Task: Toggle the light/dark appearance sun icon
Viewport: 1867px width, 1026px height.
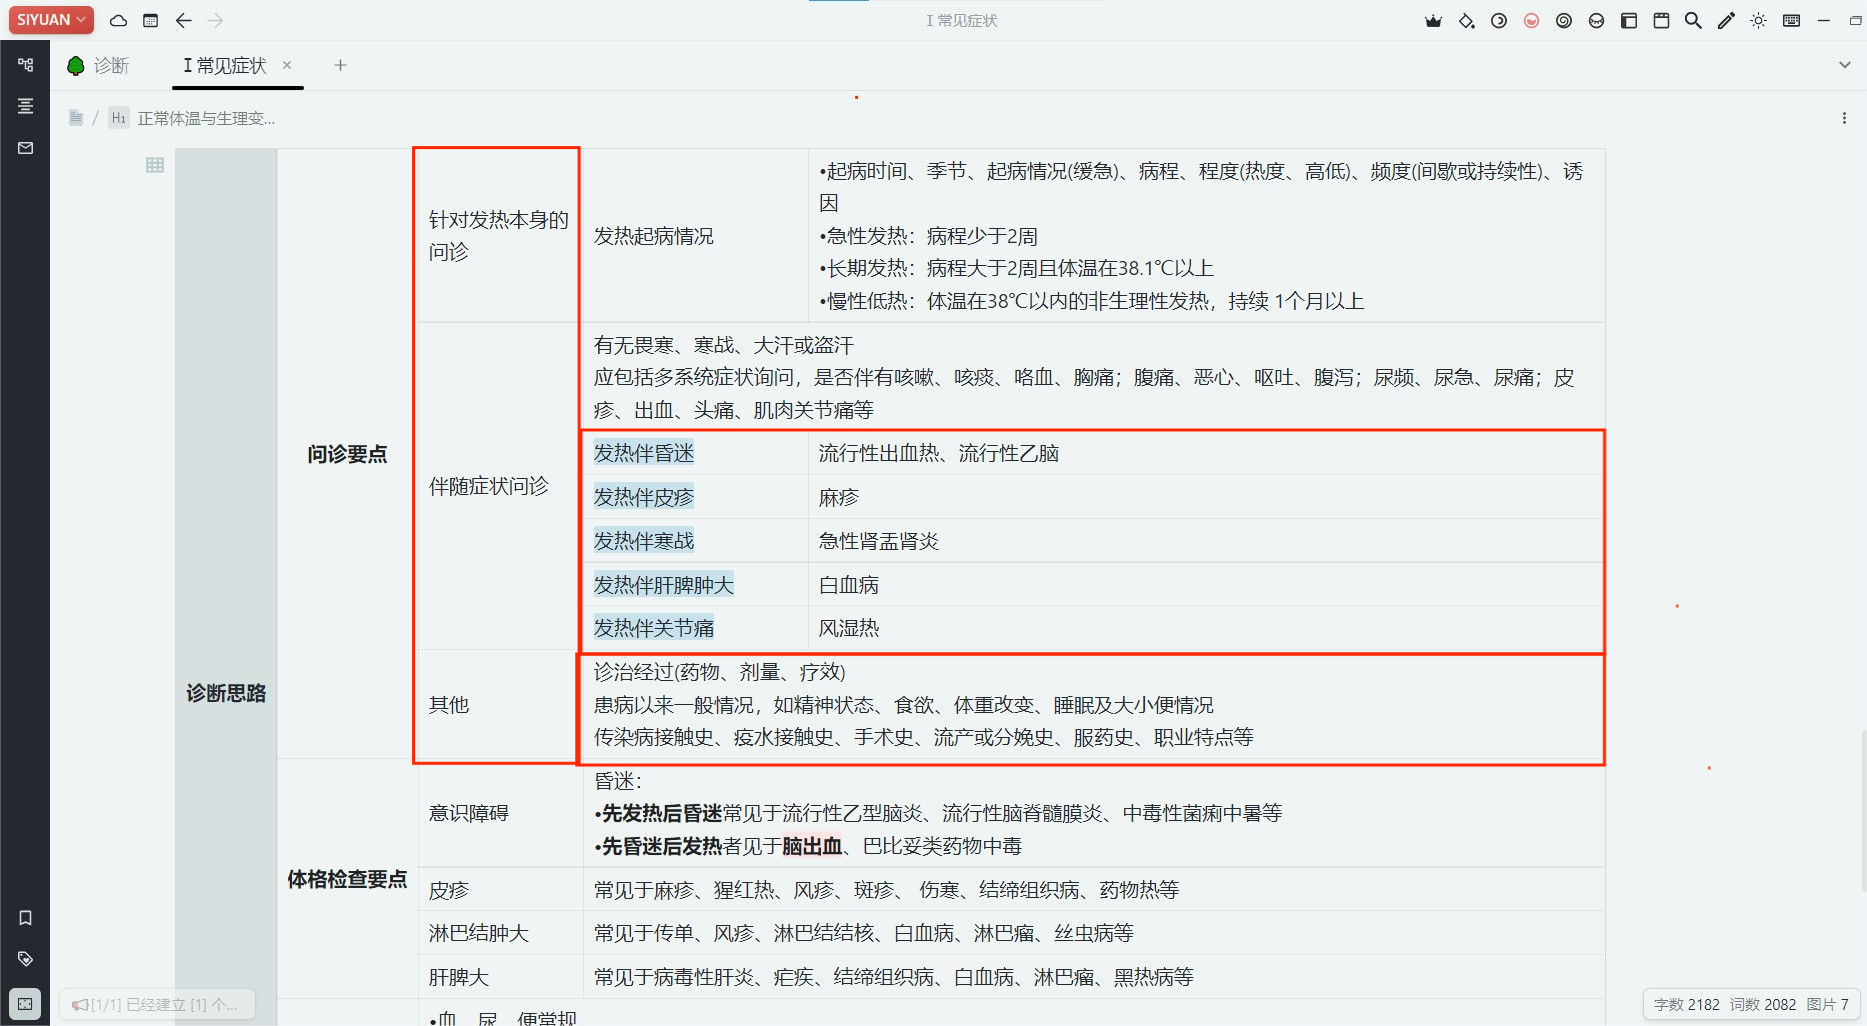Action: point(1758,20)
